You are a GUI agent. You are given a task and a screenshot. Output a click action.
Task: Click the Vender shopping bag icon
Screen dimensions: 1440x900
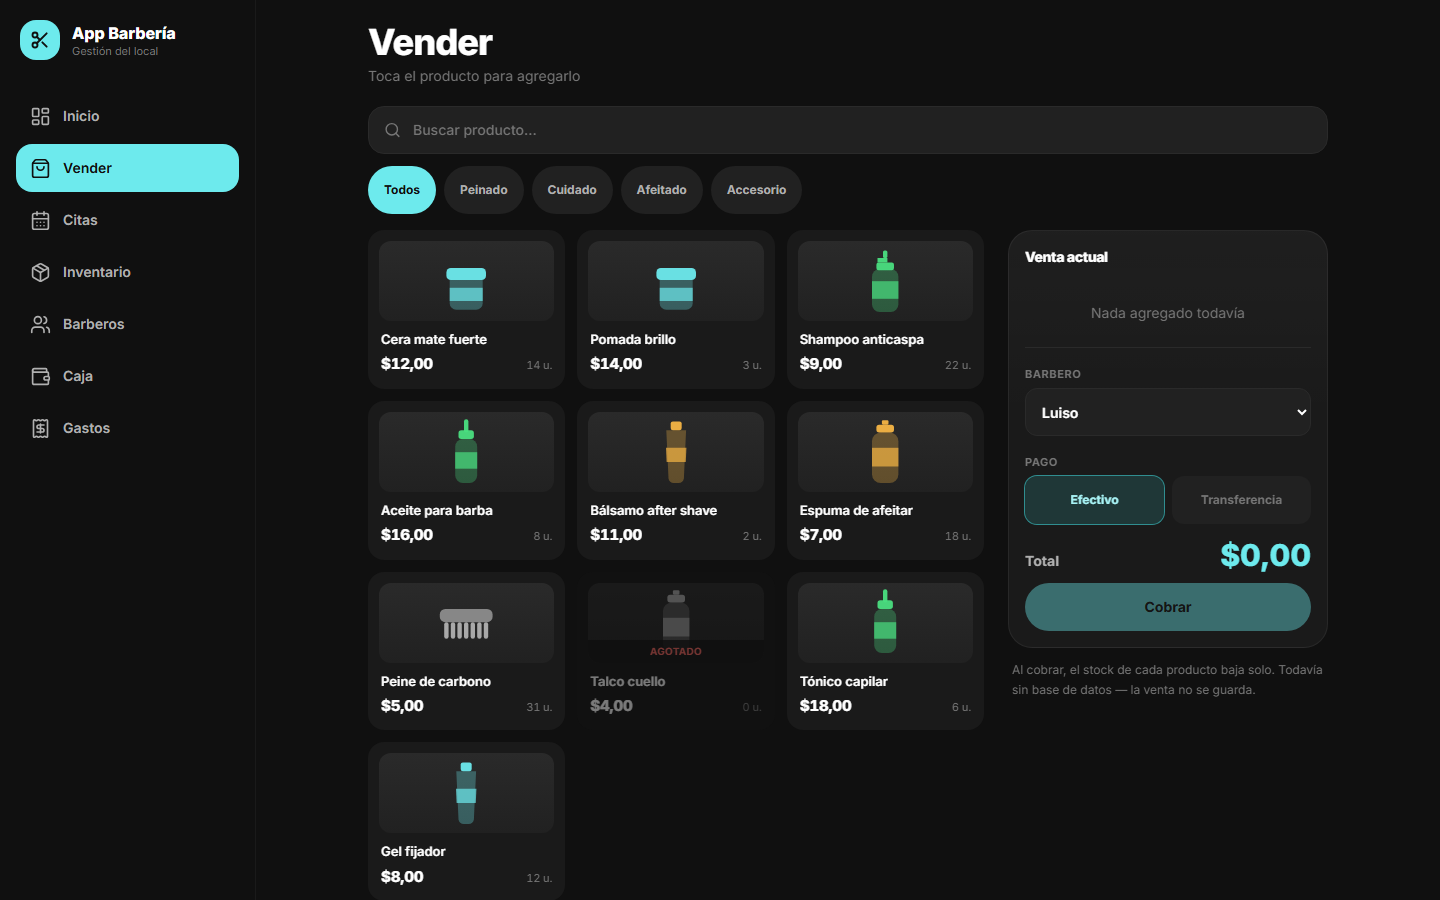point(40,168)
